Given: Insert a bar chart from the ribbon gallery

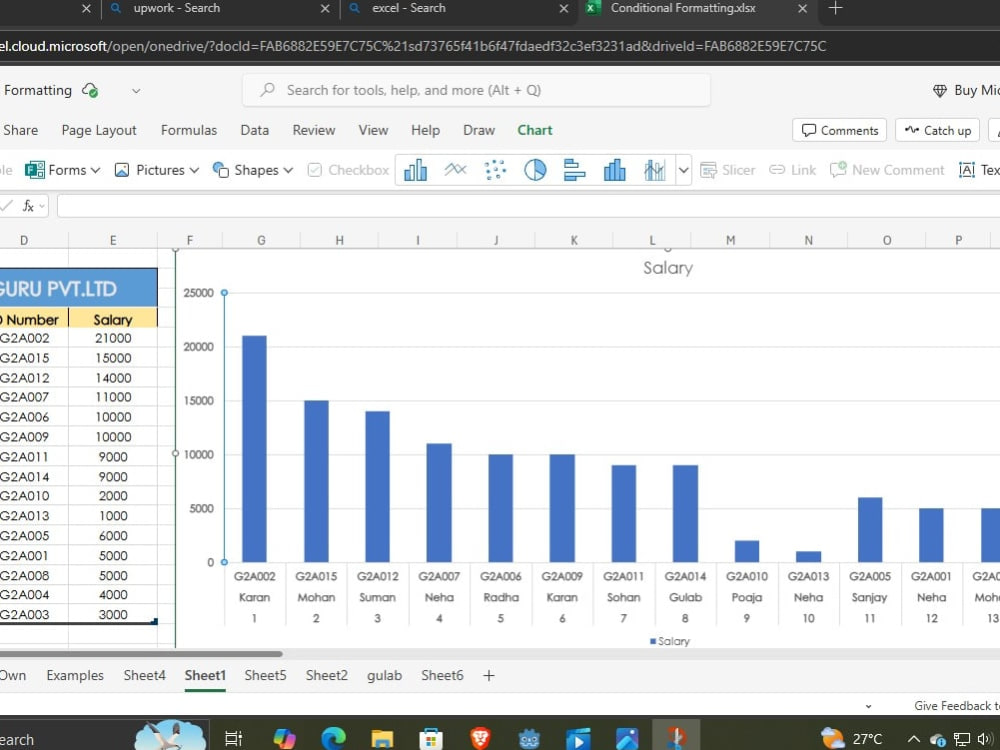Looking at the screenshot, I should (575, 170).
